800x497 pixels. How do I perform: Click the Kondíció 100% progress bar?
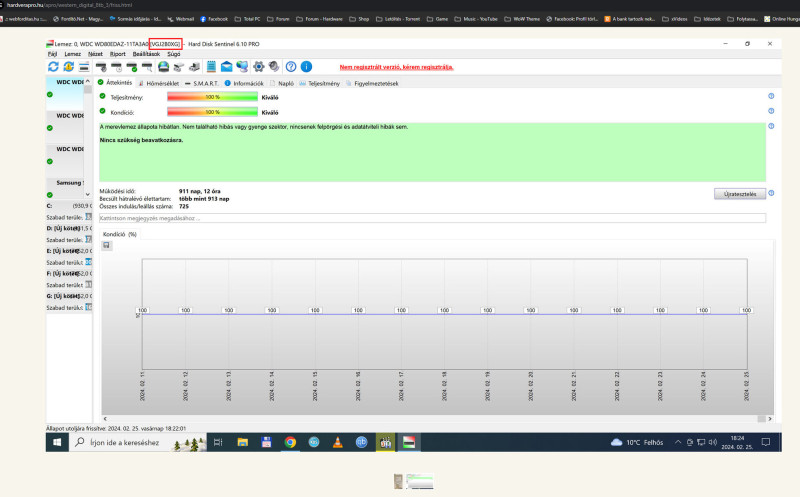212,112
